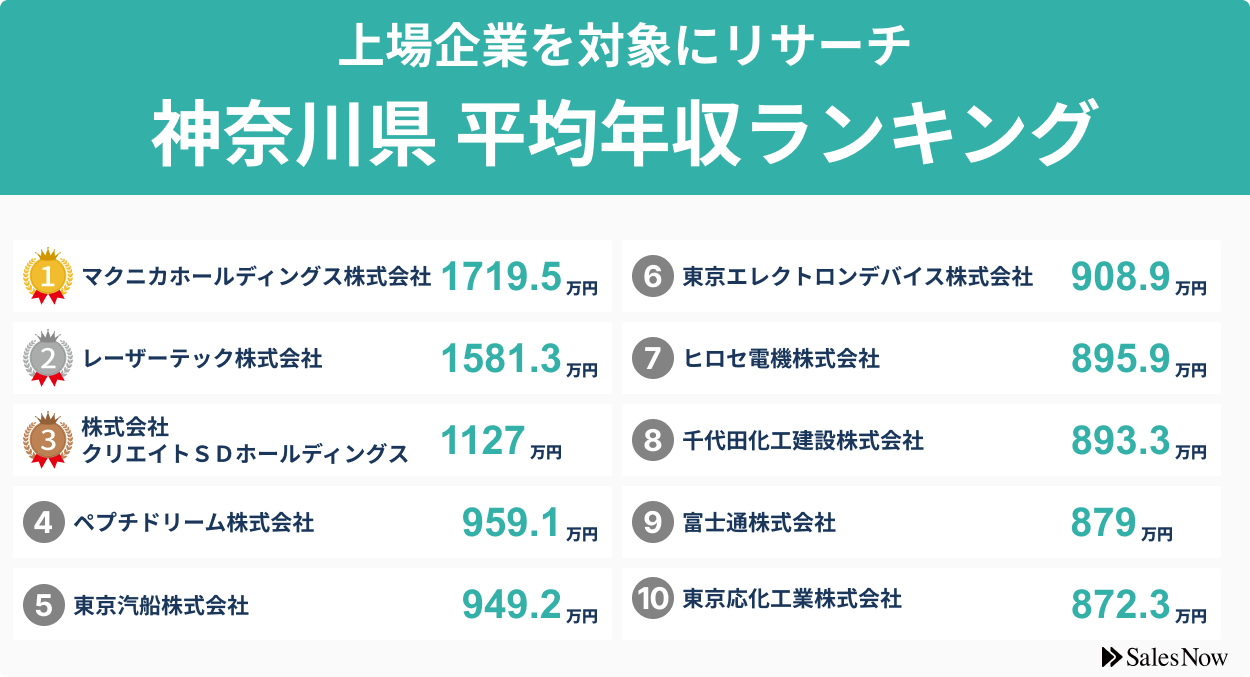Viewport: 1250px width, 677px height.
Task: Click the silver rank 2 medal icon
Action: pyautogui.click(x=48, y=357)
